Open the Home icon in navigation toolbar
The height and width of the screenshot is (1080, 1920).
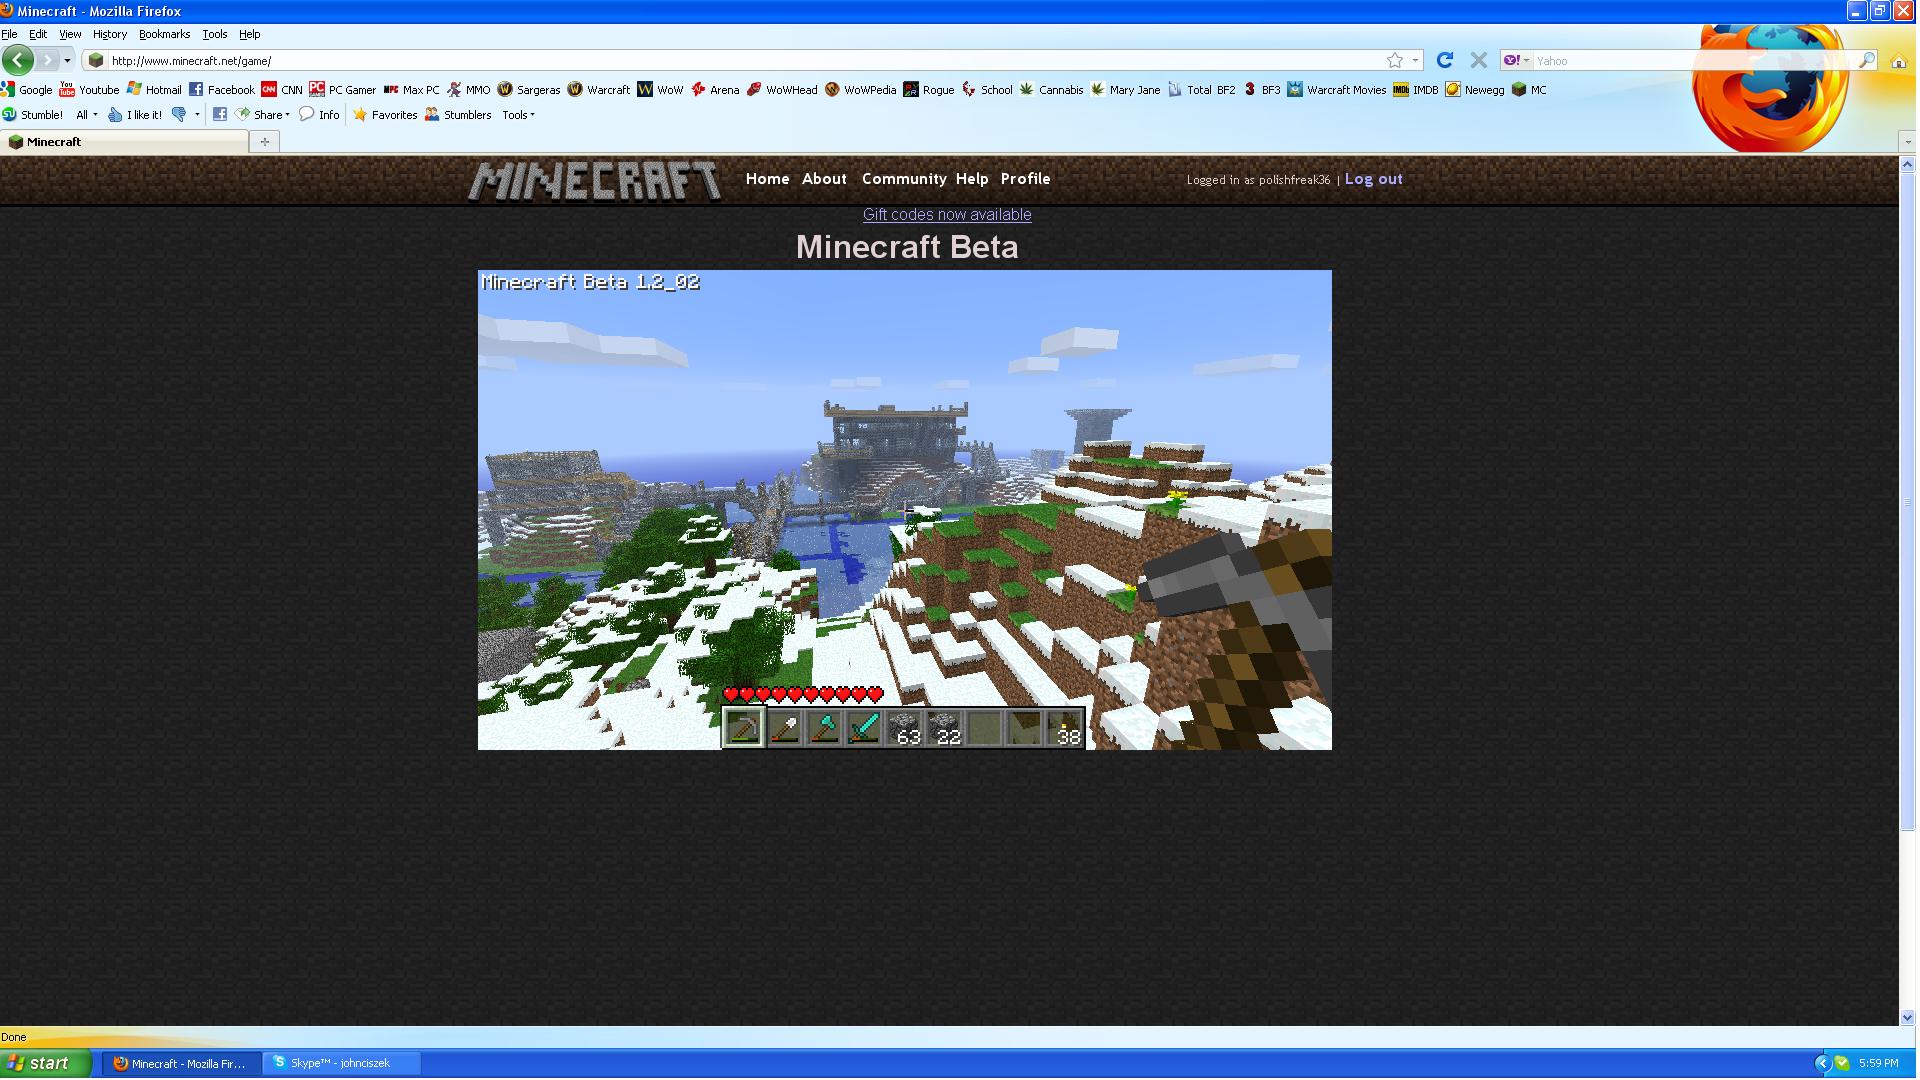pyautogui.click(x=1898, y=61)
